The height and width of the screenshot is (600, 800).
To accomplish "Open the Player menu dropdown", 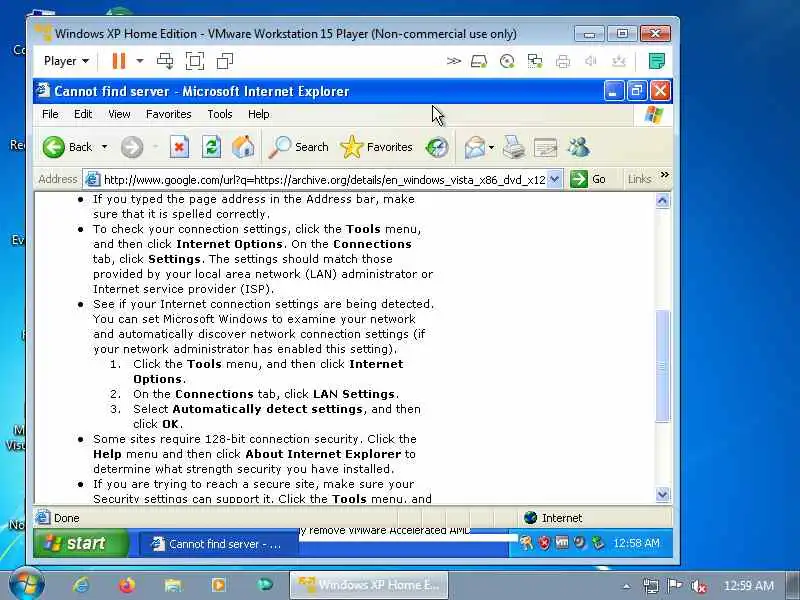I will point(66,61).
